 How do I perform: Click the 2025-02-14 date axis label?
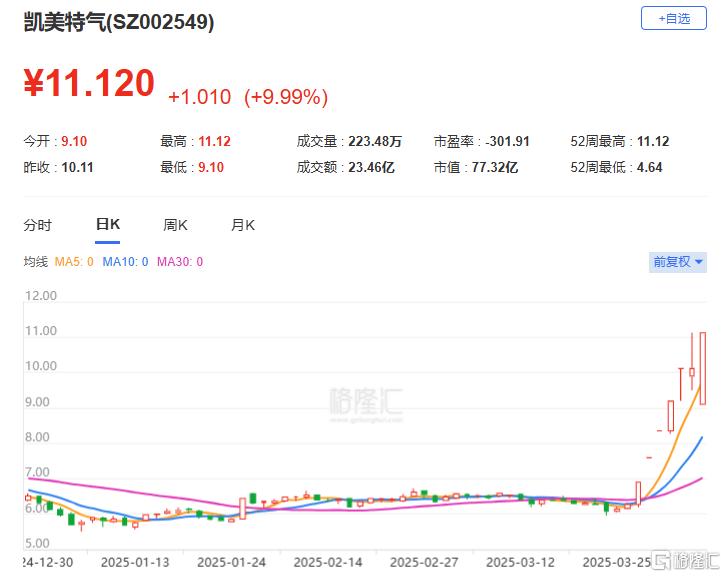click(x=328, y=563)
